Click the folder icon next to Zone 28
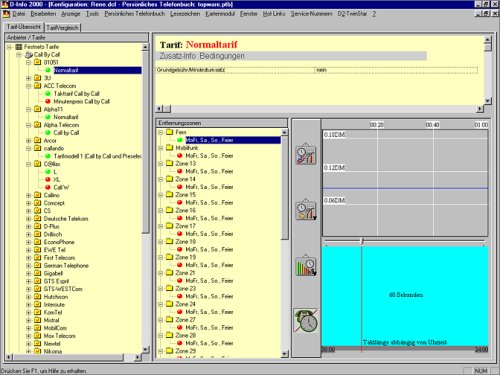Image resolution: width=500 pixels, height=375 pixels. coord(170,335)
